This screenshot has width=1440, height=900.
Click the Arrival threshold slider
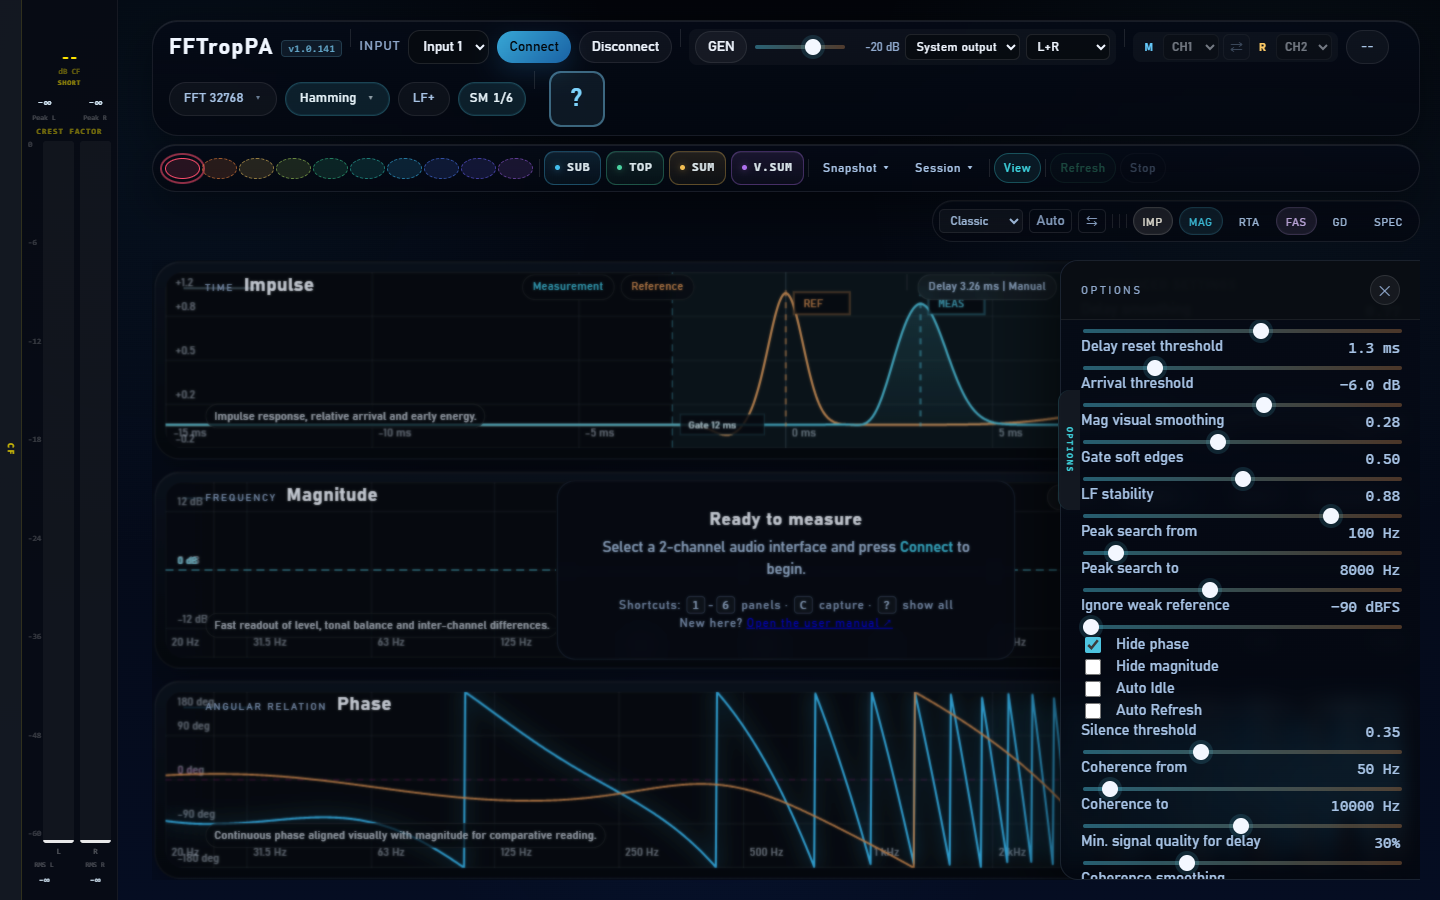pyautogui.click(x=1242, y=405)
